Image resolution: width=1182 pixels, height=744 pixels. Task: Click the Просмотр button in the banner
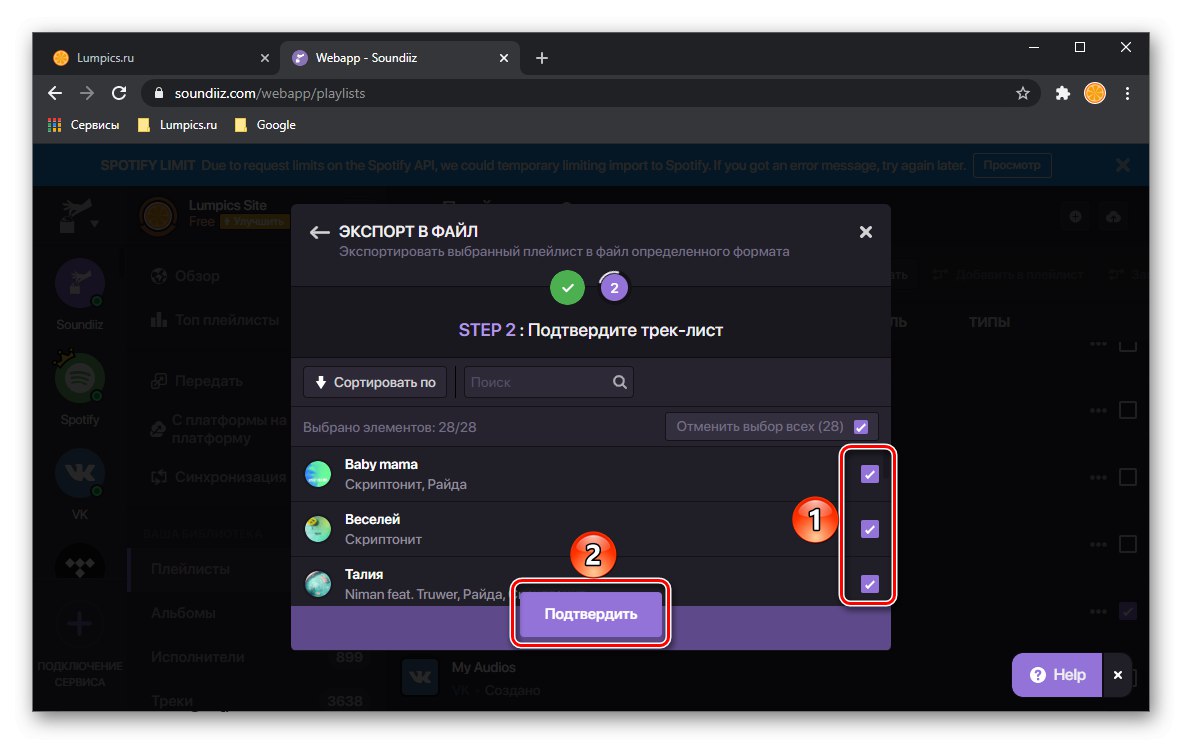[1012, 165]
